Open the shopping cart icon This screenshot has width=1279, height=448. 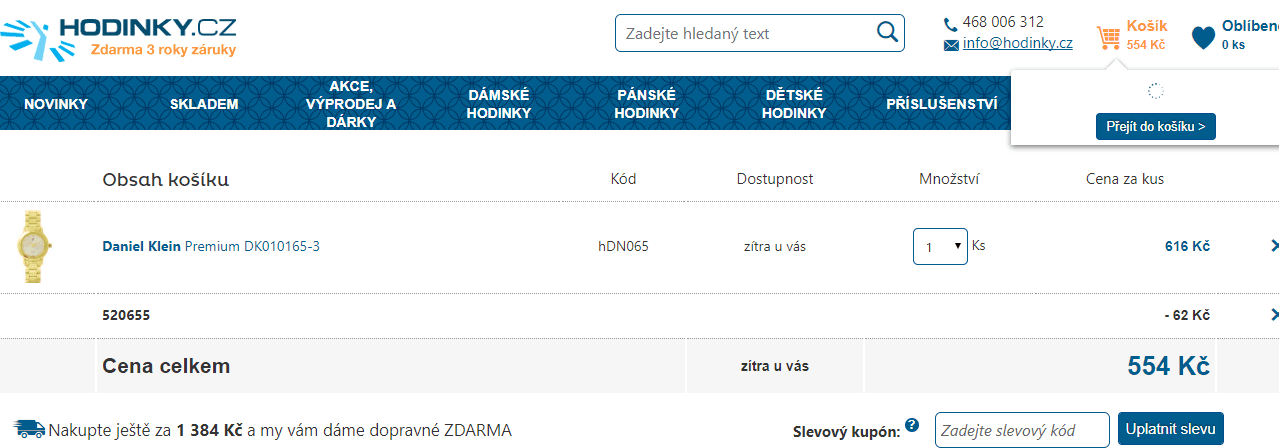pos(1108,37)
